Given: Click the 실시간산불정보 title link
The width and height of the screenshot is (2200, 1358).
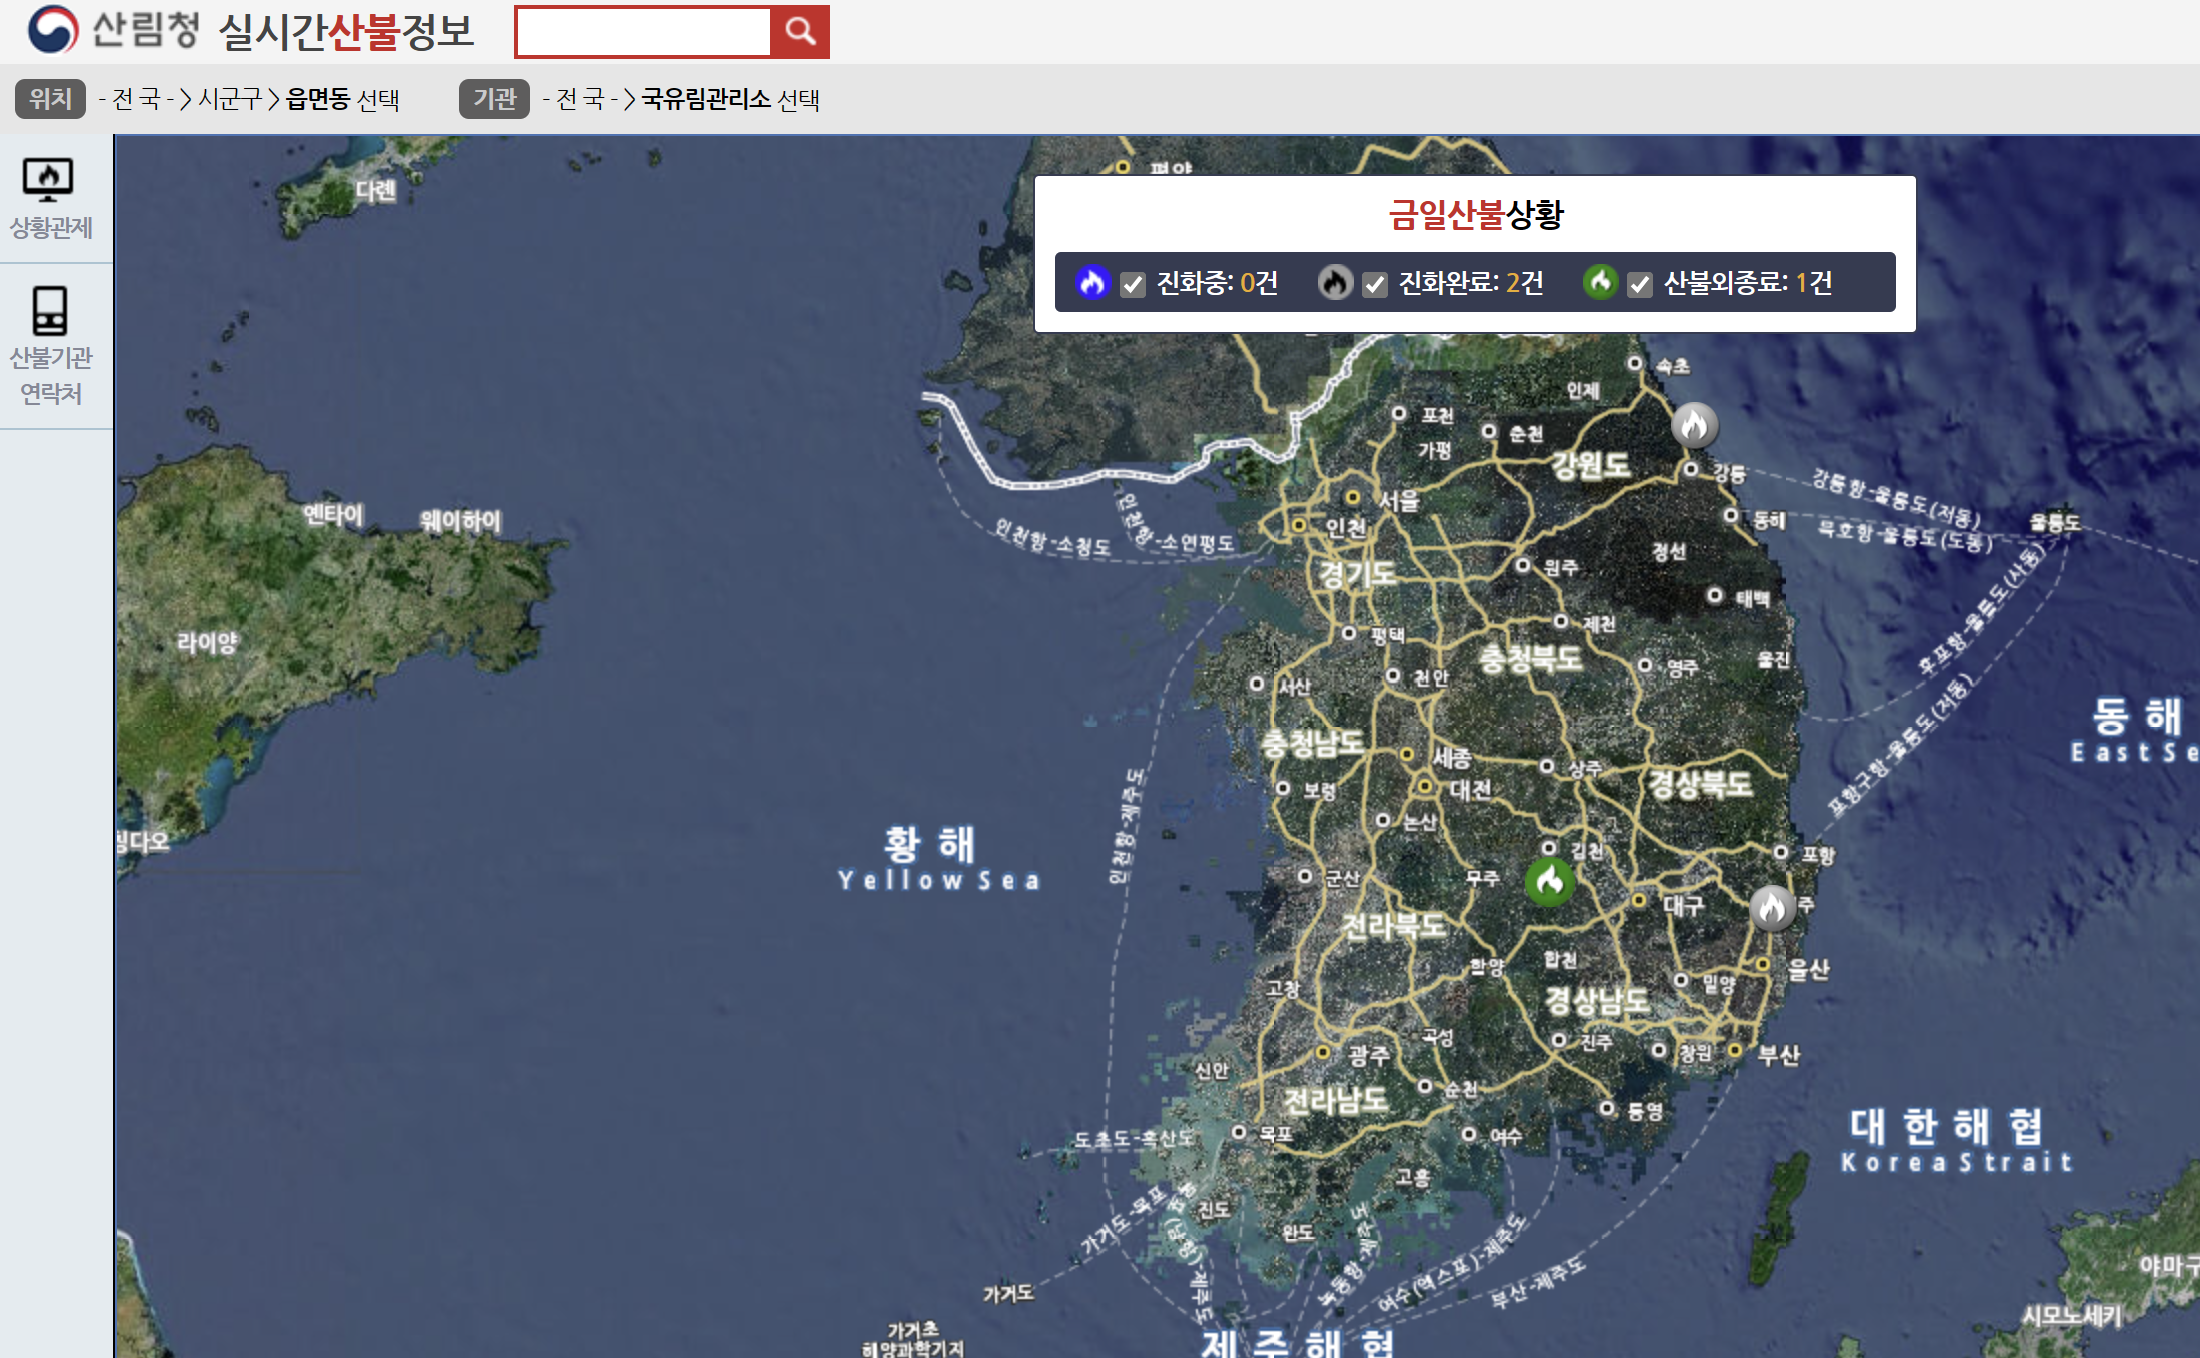Looking at the screenshot, I should point(346,32).
